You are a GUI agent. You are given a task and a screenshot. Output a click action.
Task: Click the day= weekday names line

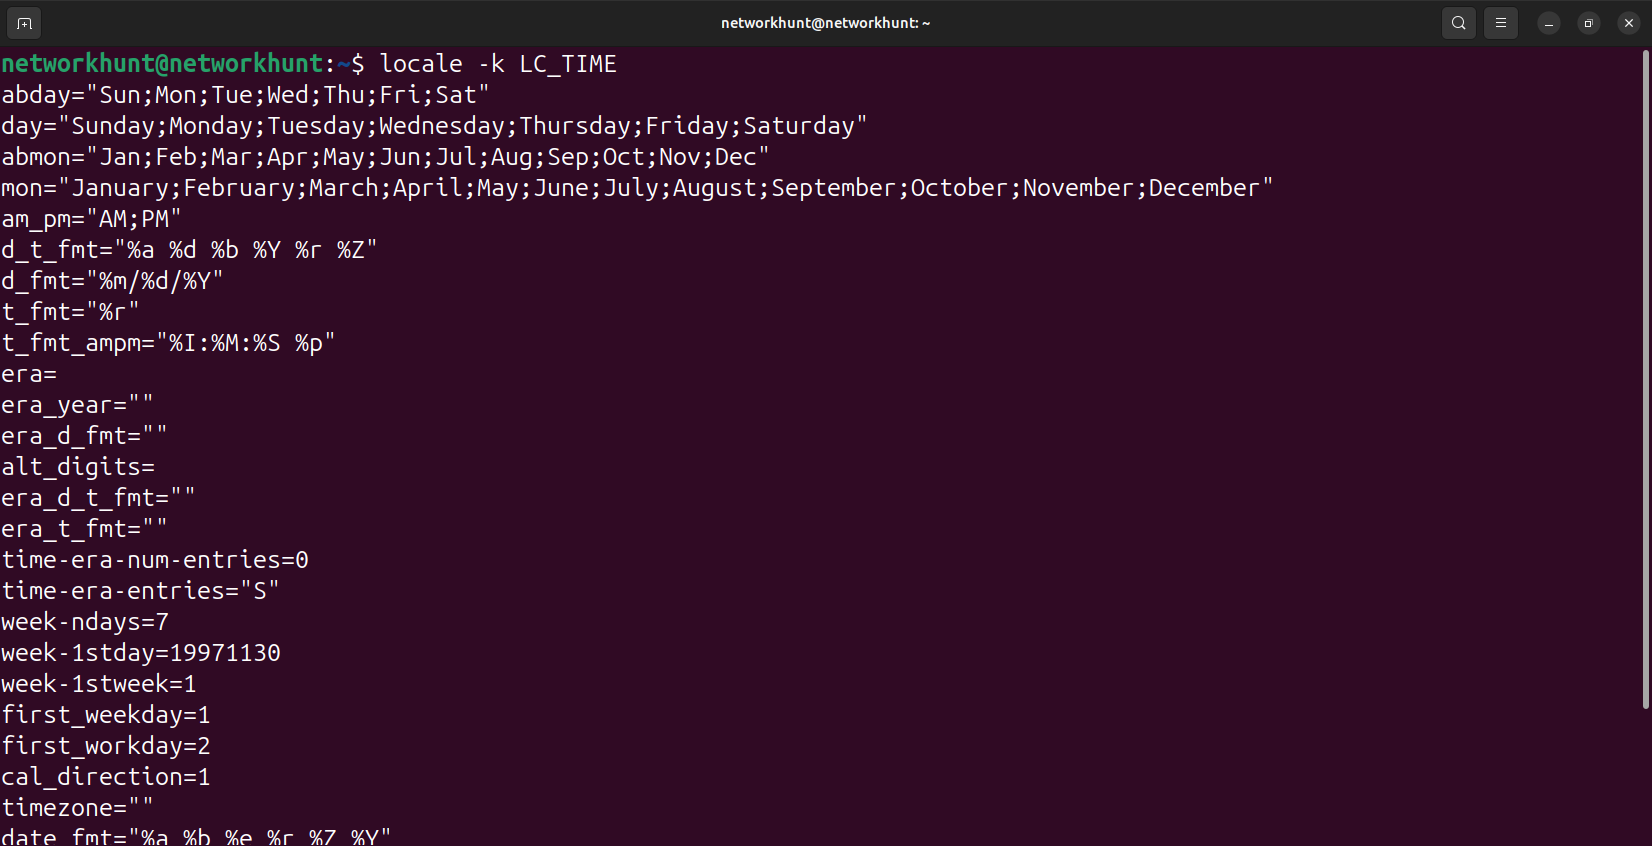(434, 126)
